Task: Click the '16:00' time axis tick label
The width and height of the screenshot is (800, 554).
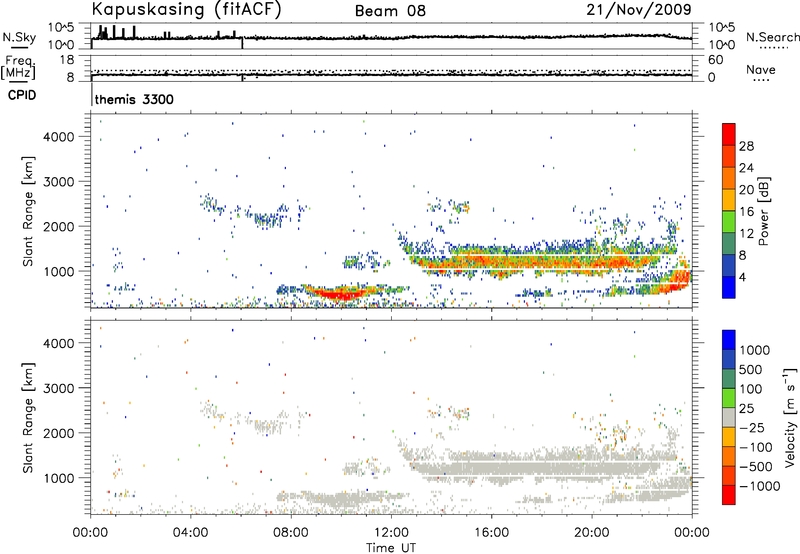Action: click(491, 533)
